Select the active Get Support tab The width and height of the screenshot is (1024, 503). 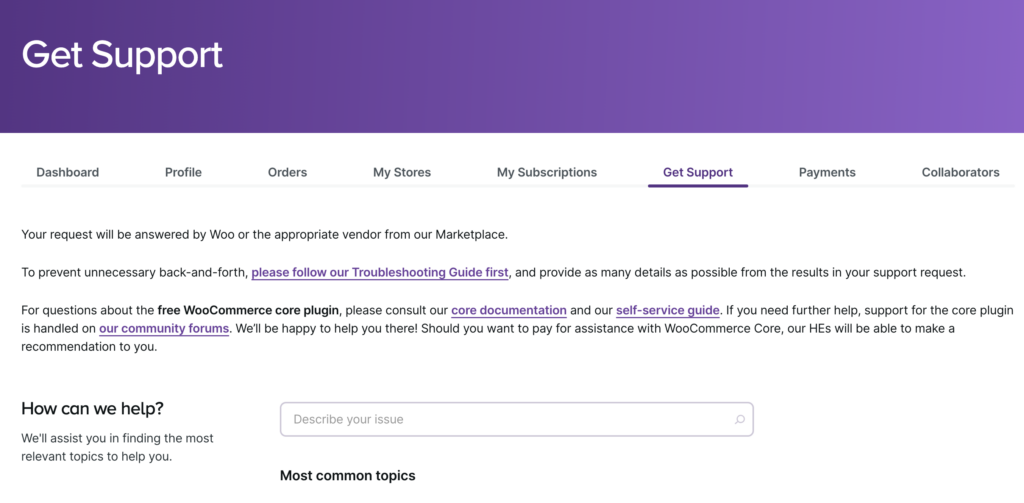[x=698, y=172]
